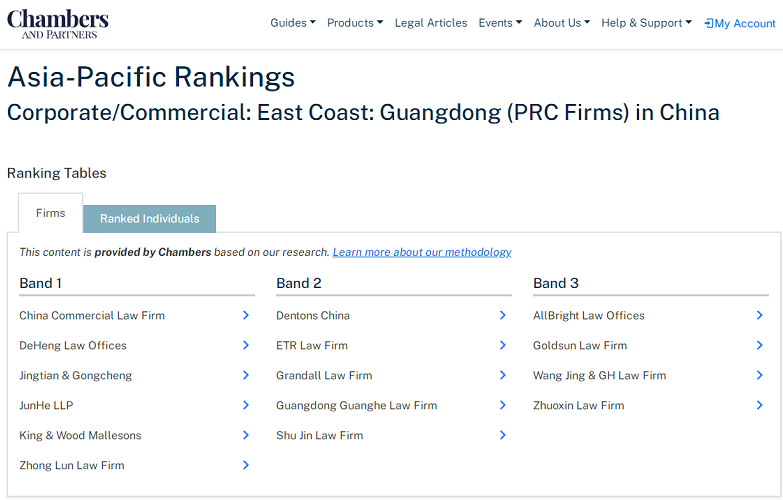This screenshot has width=783, height=500.
Task: Expand the Events dropdown menu
Action: [500, 23]
